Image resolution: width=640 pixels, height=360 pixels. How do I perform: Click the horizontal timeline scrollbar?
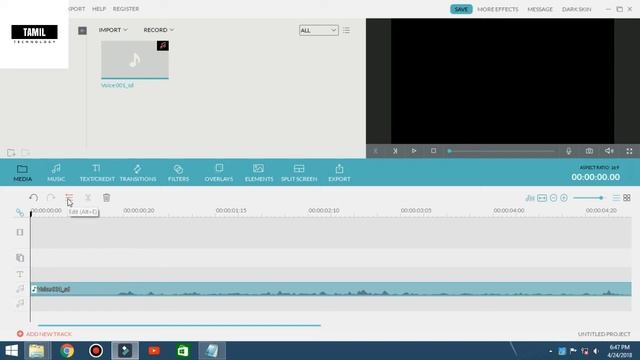click(179, 325)
